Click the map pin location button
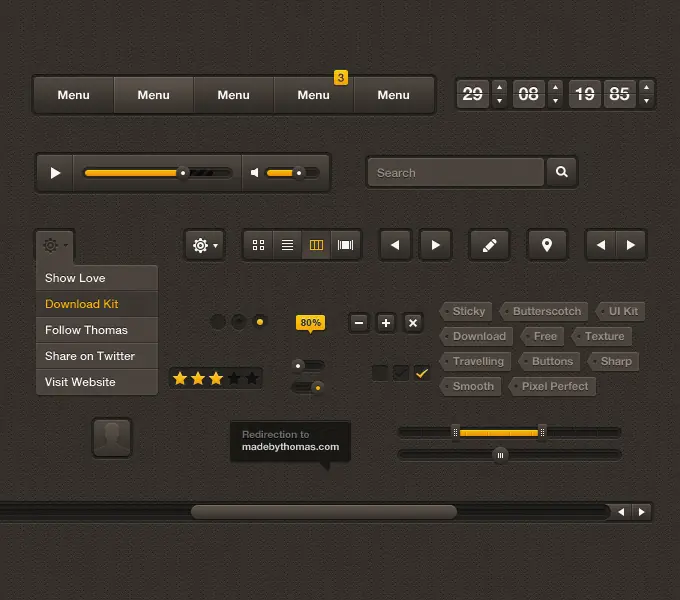The height and width of the screenshot is (600, 680). [547, 245]
